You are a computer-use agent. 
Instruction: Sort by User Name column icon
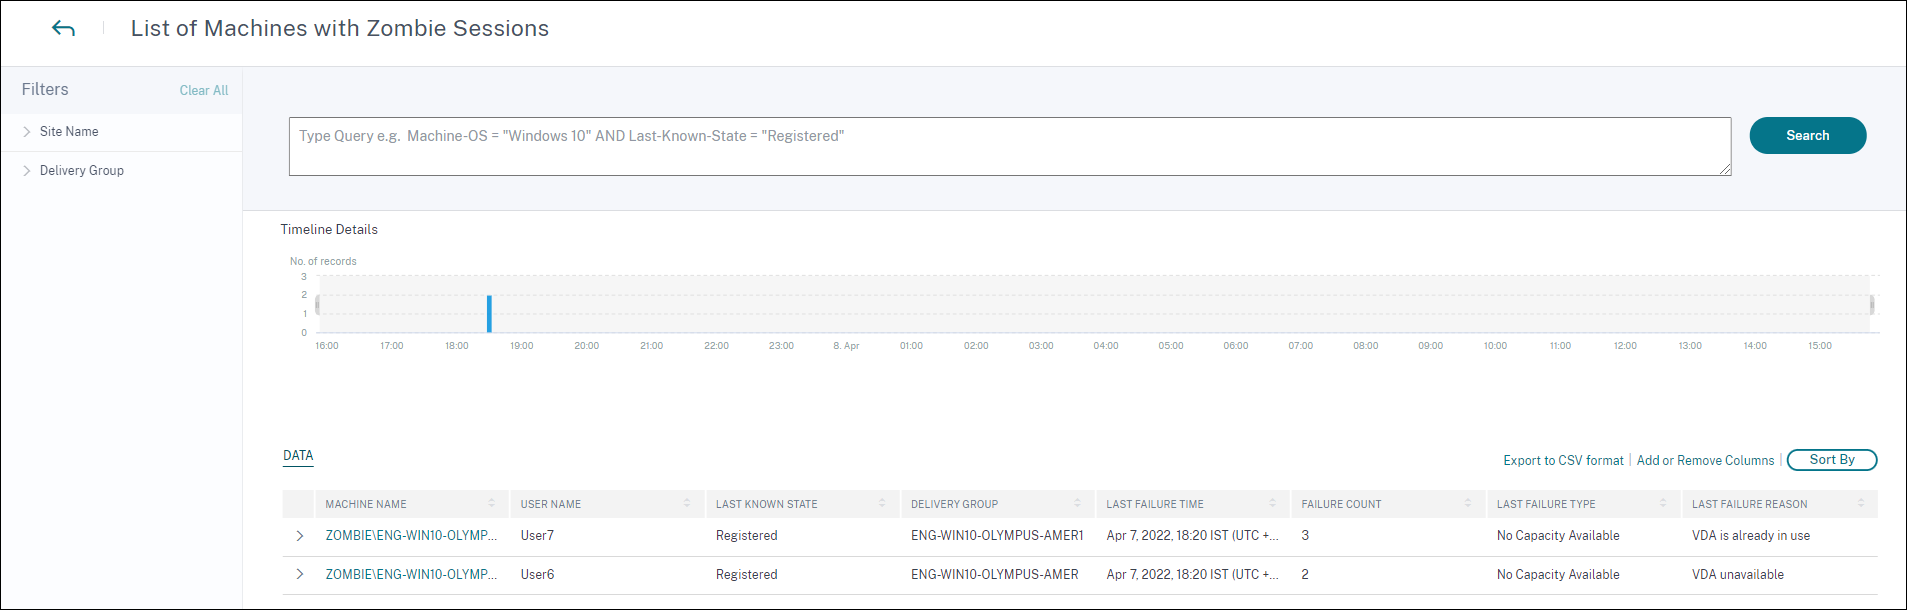click(687, 503)
